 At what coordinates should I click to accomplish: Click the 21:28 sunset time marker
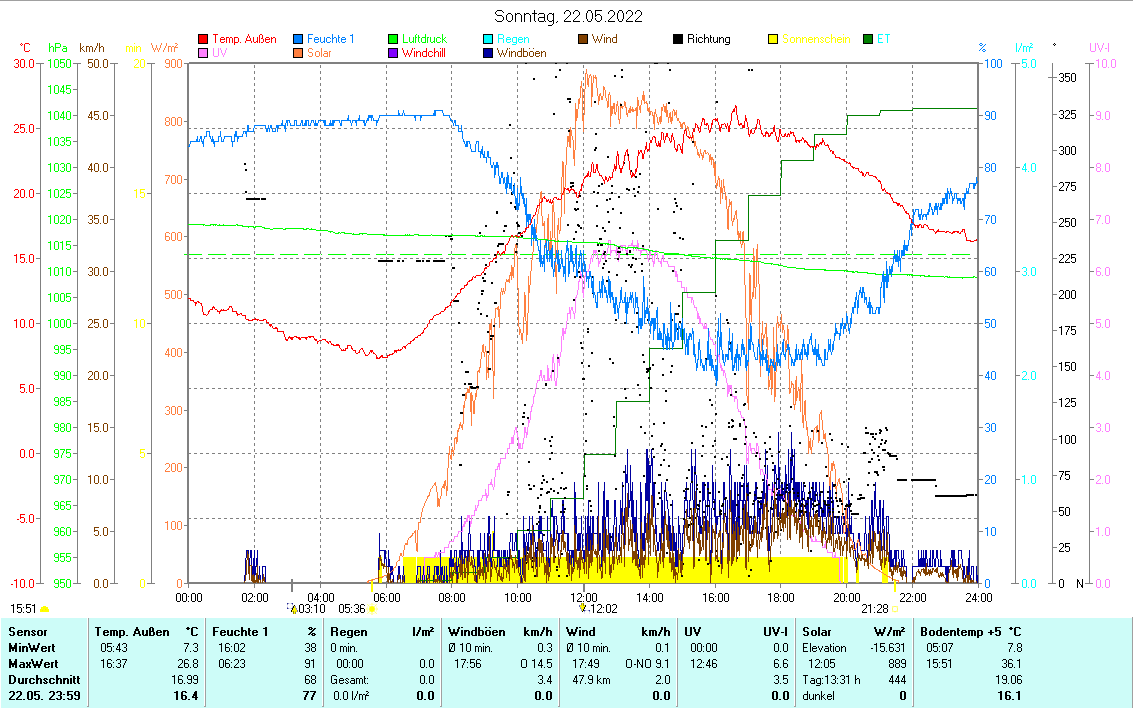(x=875, y=607)
